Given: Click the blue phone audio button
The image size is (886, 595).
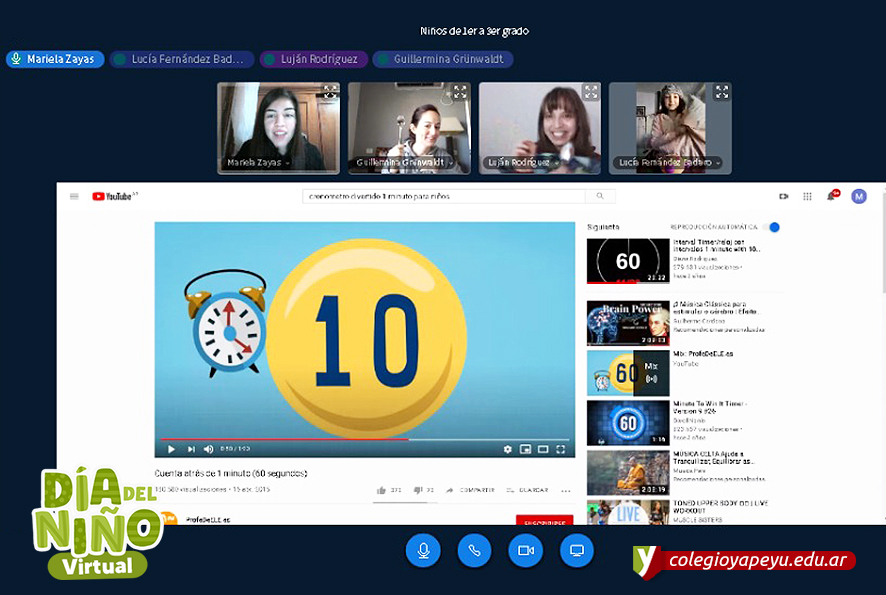Looking at the screenshot, I should click(x=474, y=551).
